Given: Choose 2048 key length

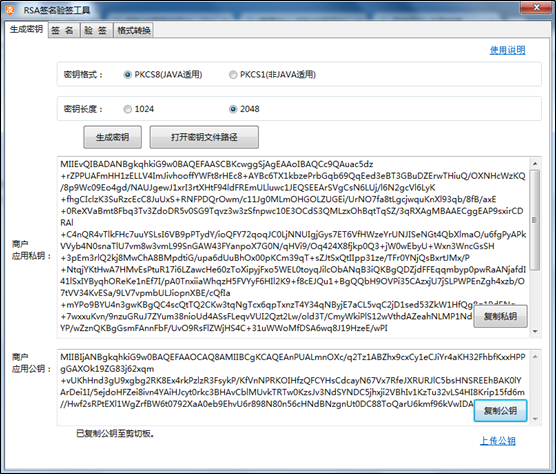Looking at the screenshot, I should click(x=233, y=109).
